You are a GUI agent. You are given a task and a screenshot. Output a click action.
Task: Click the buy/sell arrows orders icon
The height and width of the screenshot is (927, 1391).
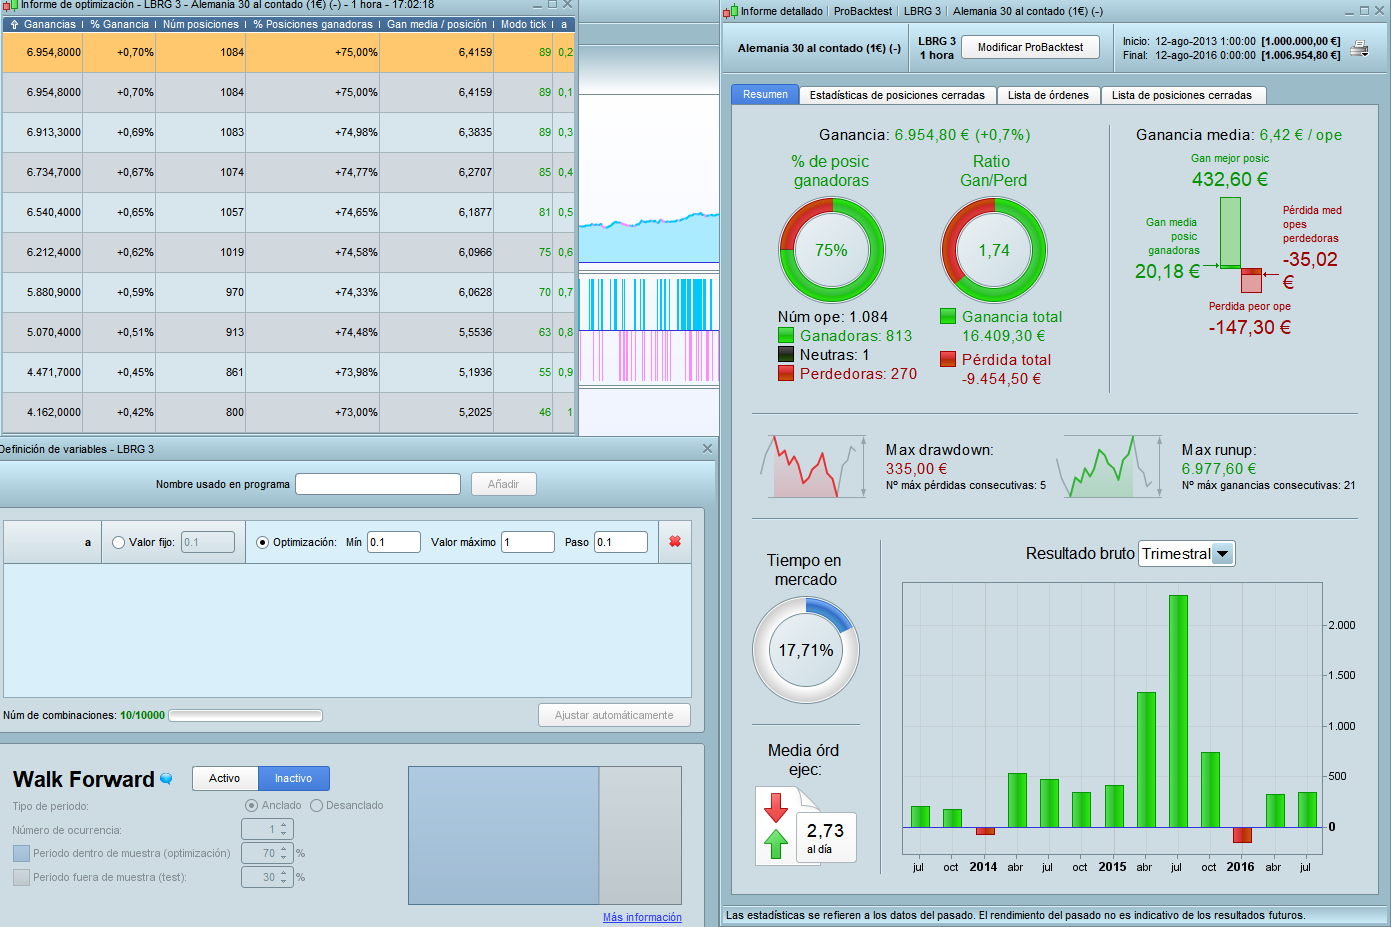[x=776, y=825]
